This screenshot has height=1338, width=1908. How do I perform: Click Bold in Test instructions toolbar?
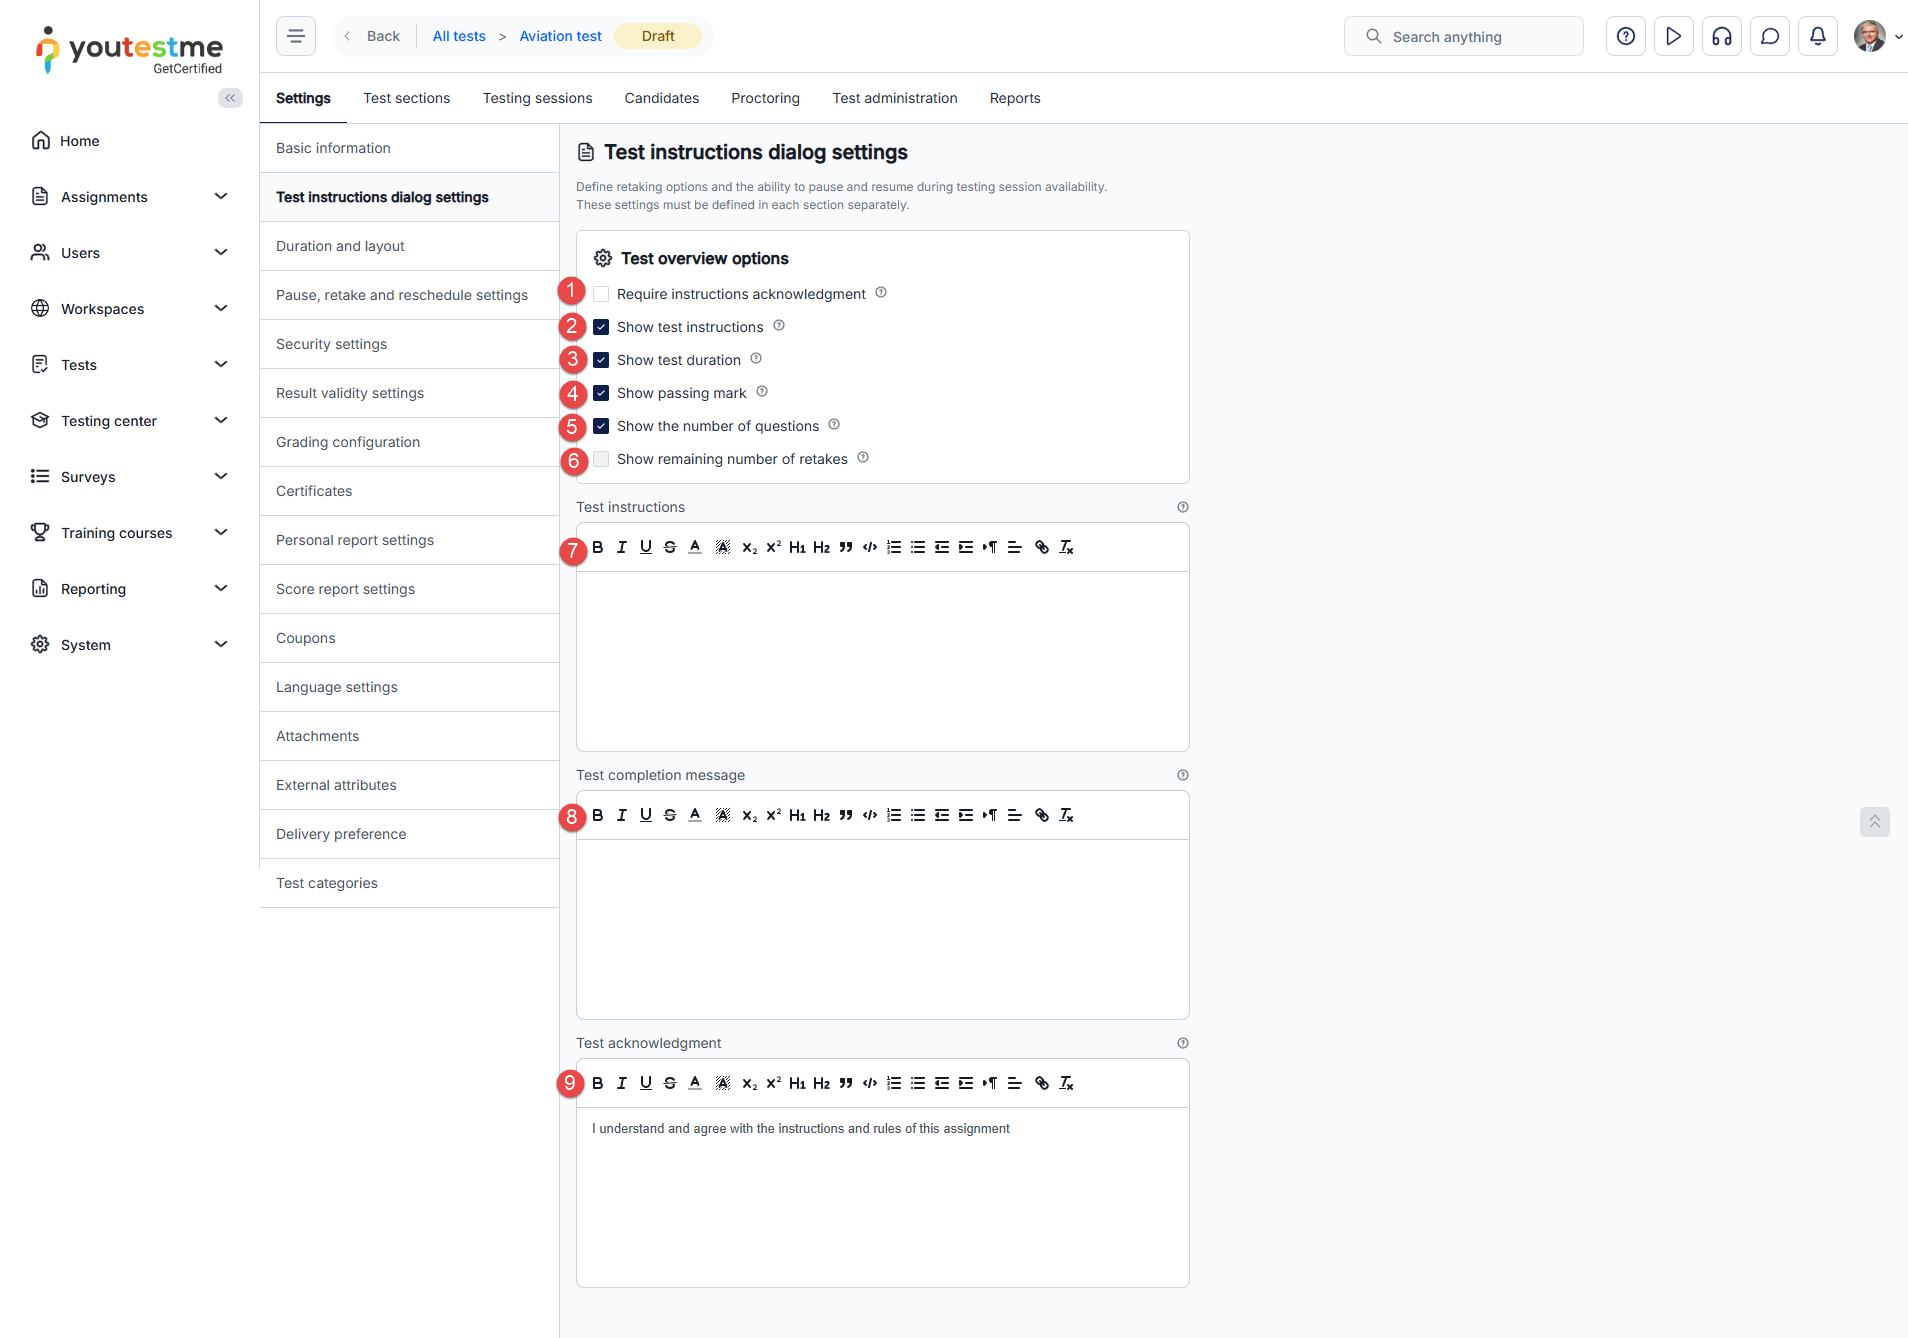598,547
